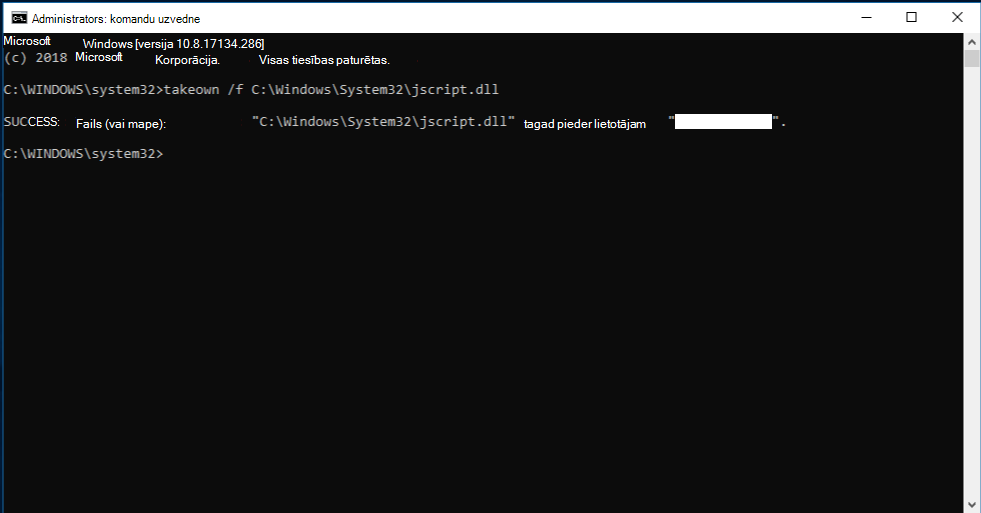Image resolution: width=981 pixels, height=513 pixels.
Task: Click the typed takeown /f command text
Action: point(331,89)
